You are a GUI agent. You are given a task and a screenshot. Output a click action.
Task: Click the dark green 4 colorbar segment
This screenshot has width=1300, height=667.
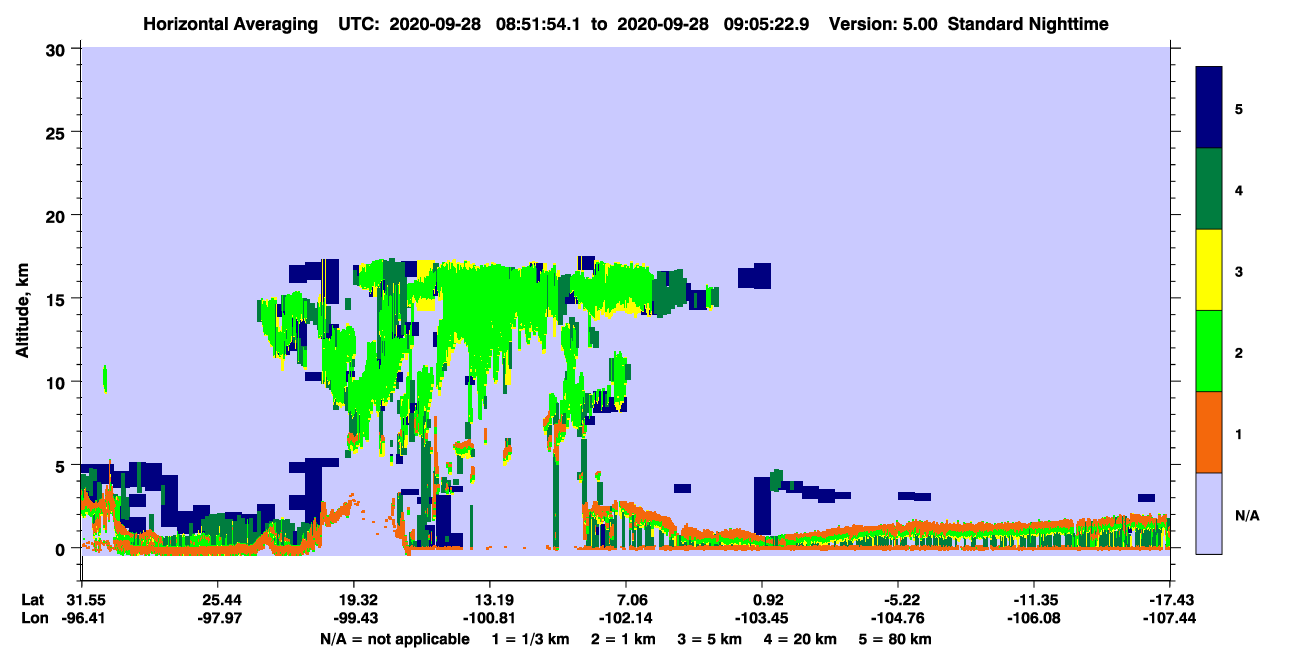tap(1209, 189)
